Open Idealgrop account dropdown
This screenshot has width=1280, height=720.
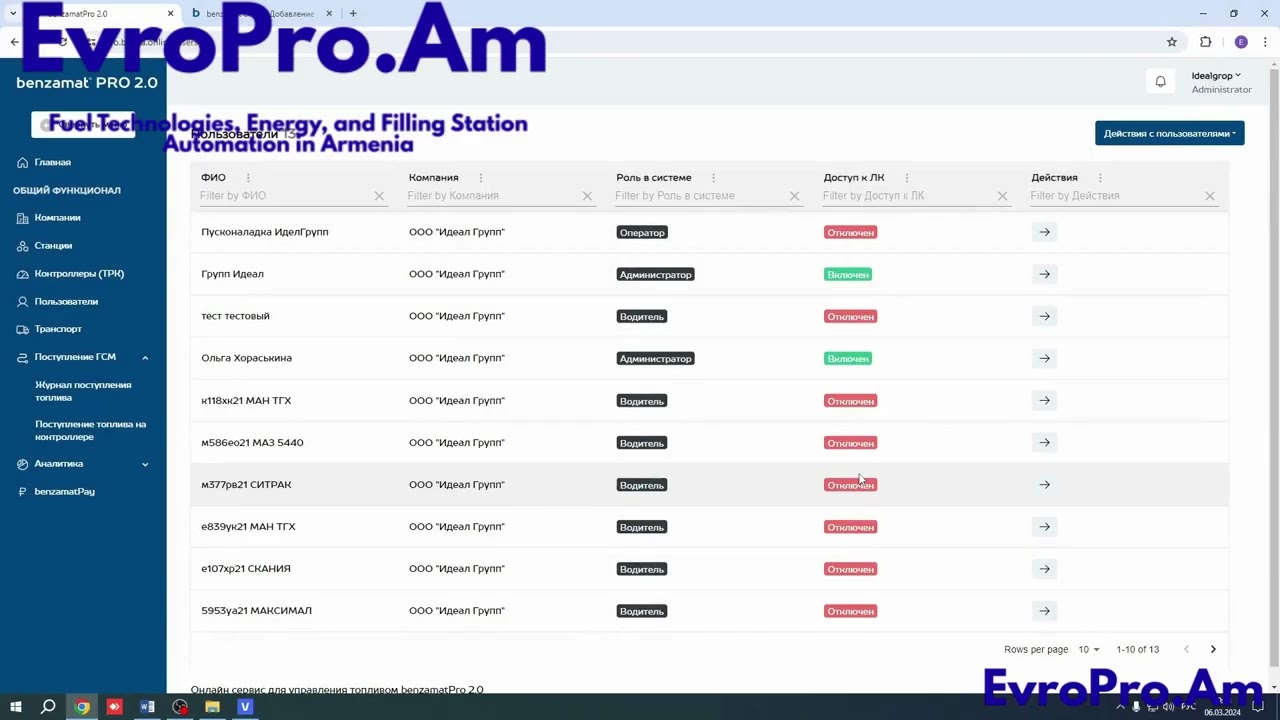click(1215, 76)
